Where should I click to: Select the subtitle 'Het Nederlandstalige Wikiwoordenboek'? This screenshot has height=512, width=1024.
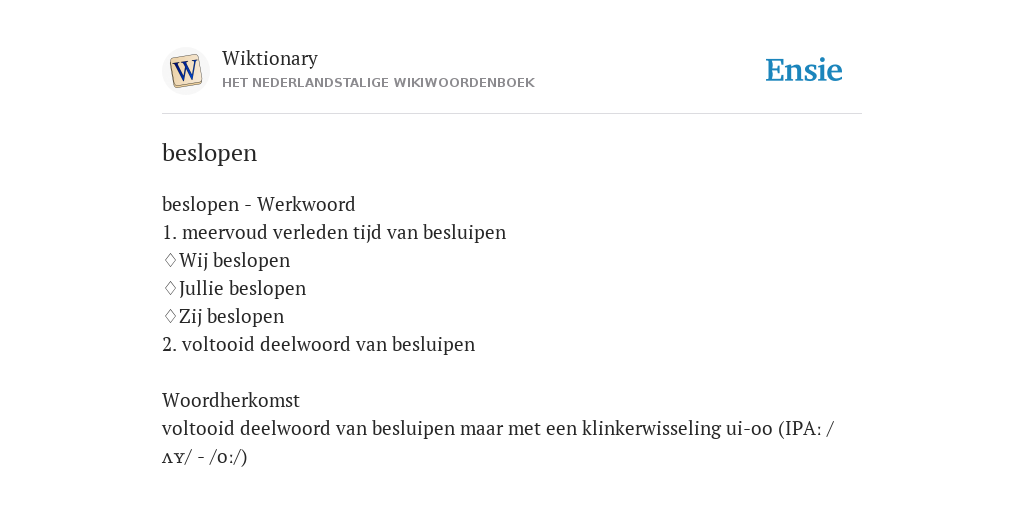point(378,83)
